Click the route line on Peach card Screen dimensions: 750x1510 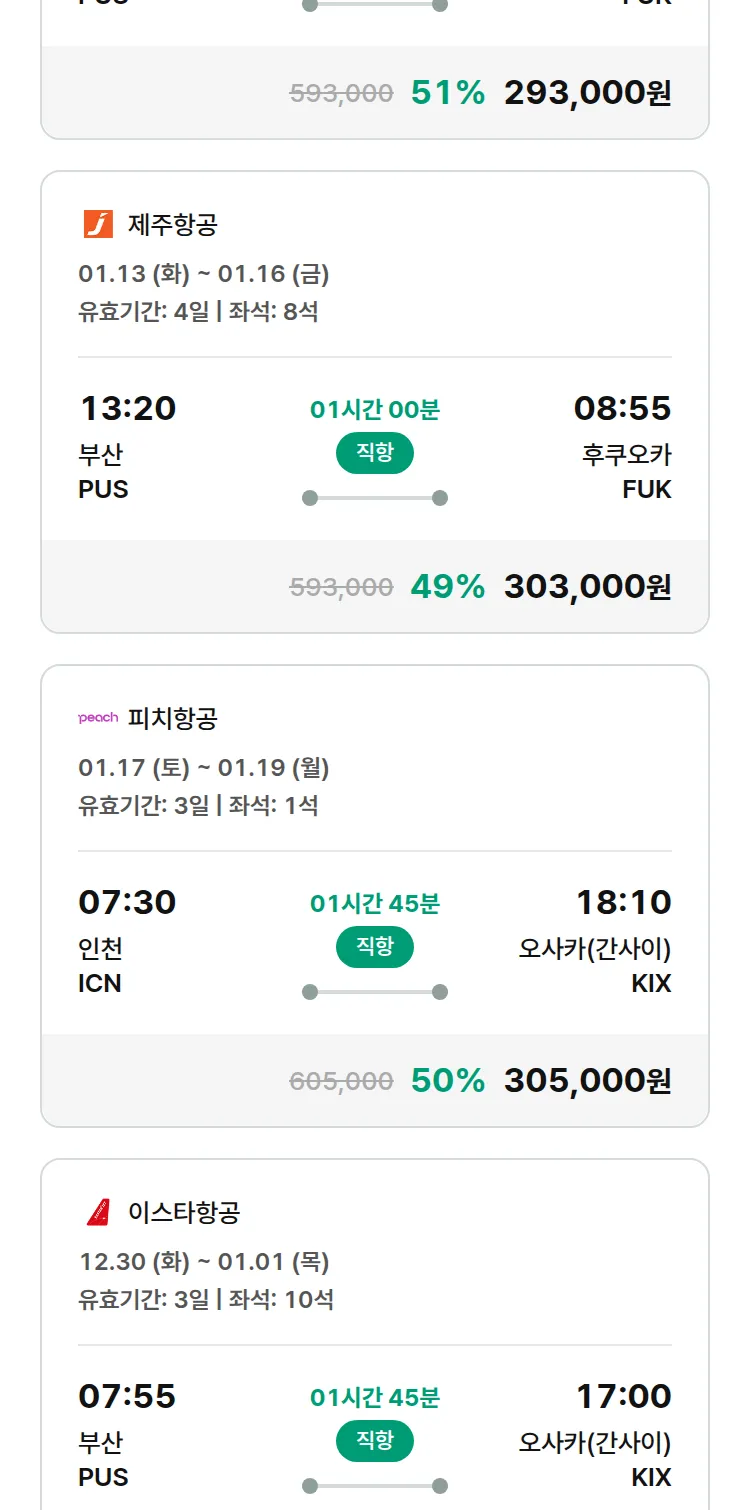tap(375, 992)
